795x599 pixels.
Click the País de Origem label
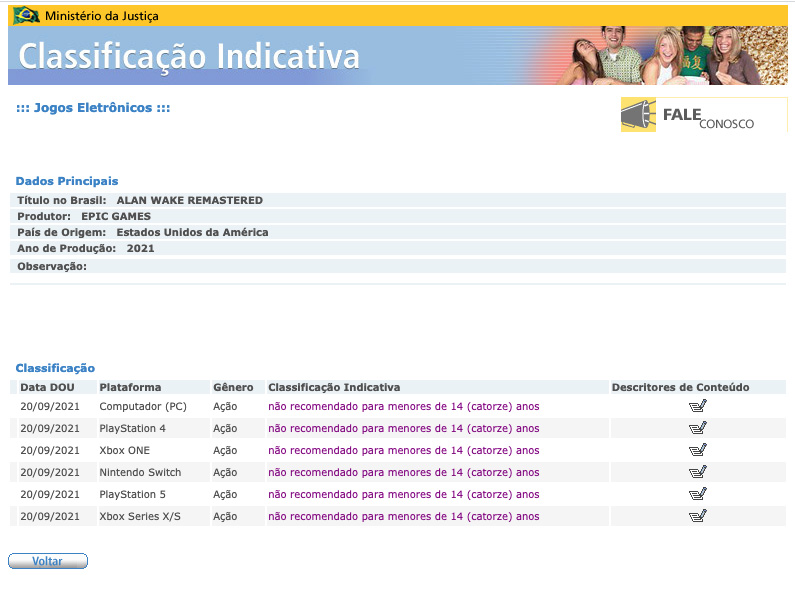coord(61,232)
